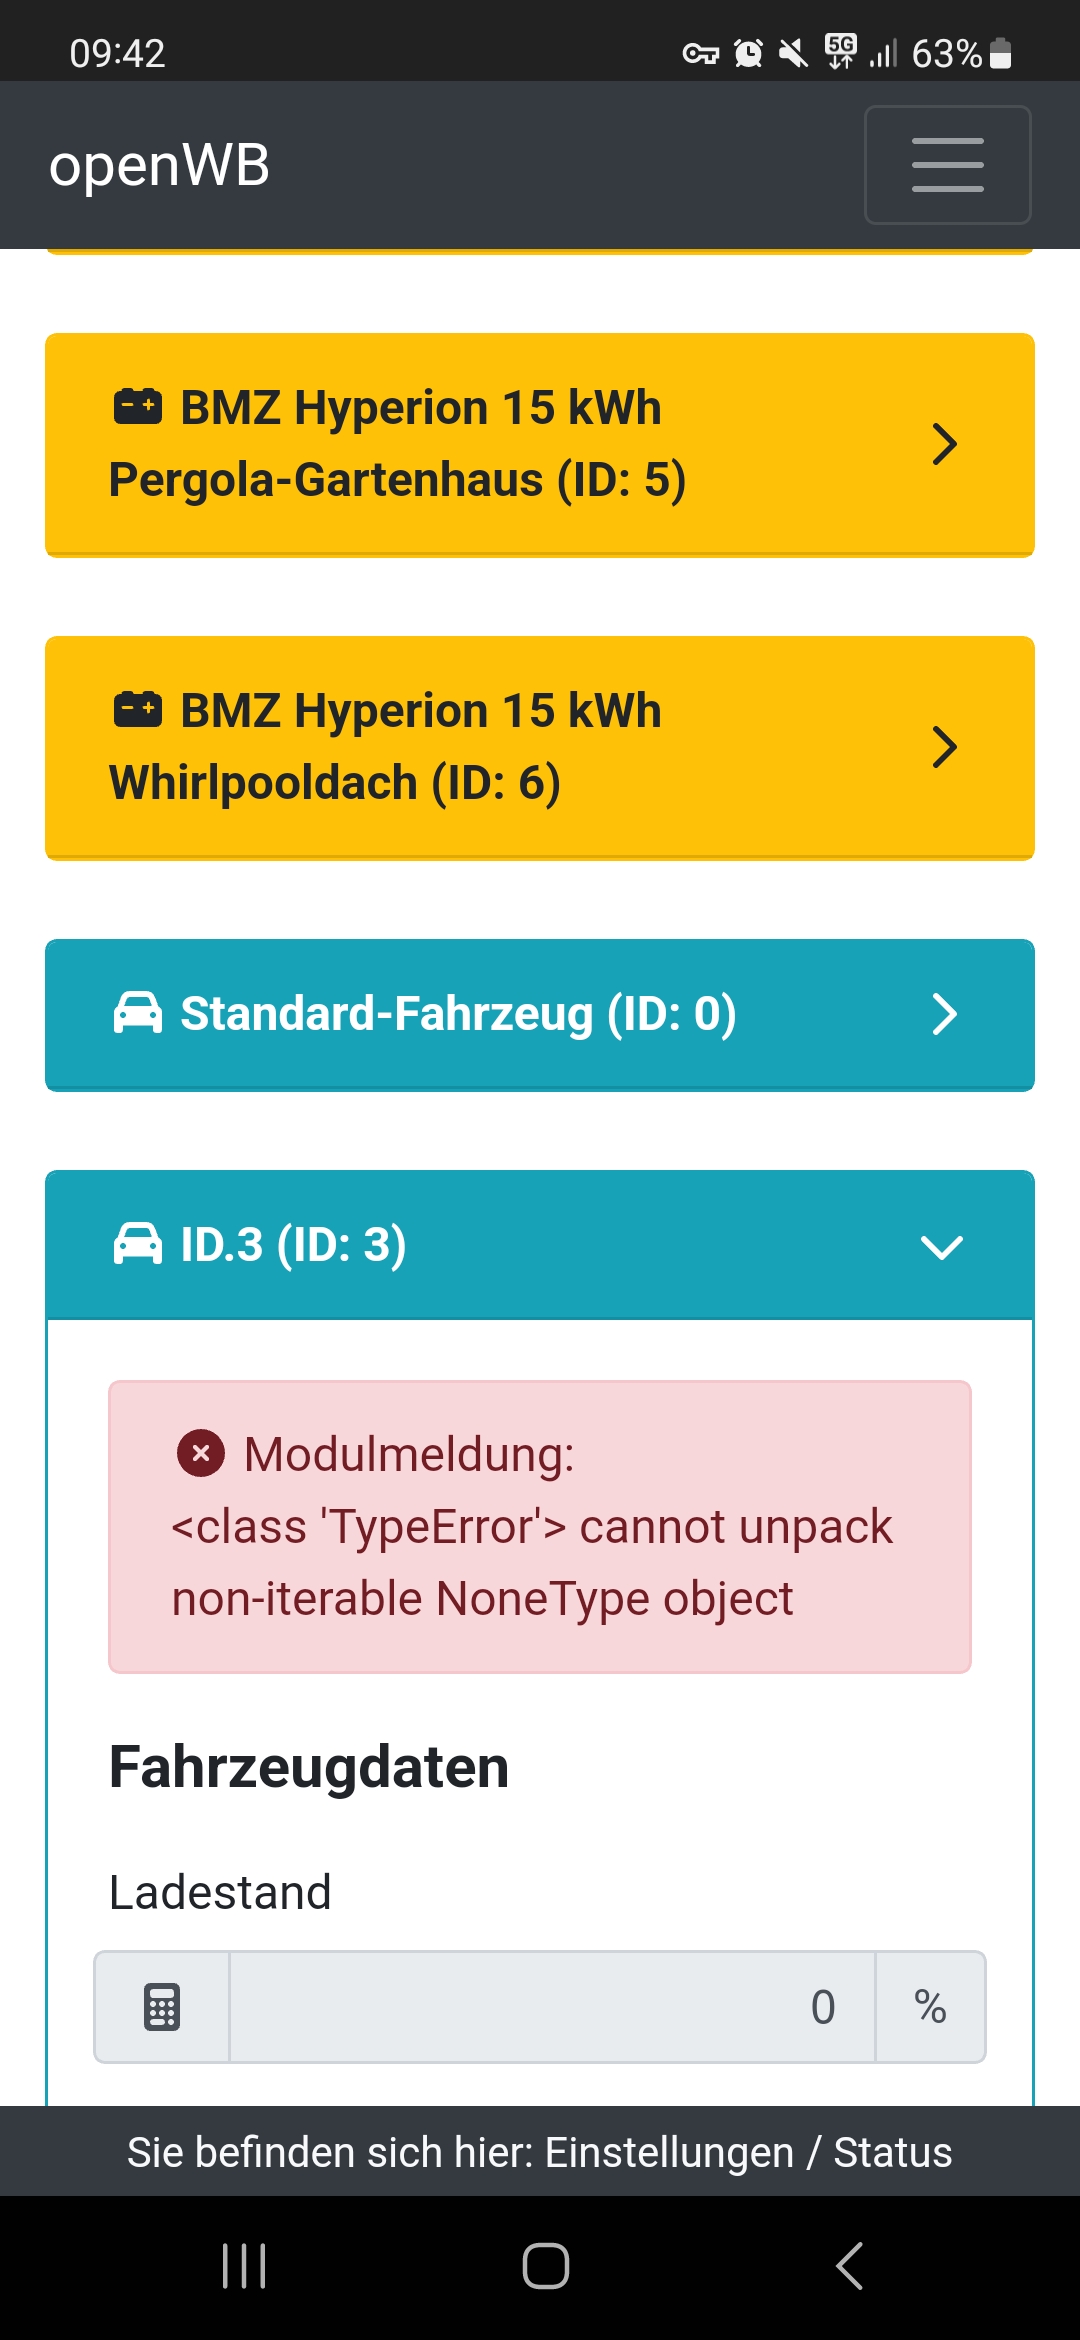Collapse the ID.3 vehicle card chevron
The height and width of the screenshot is (2340, 1080).
(941, 1246)
